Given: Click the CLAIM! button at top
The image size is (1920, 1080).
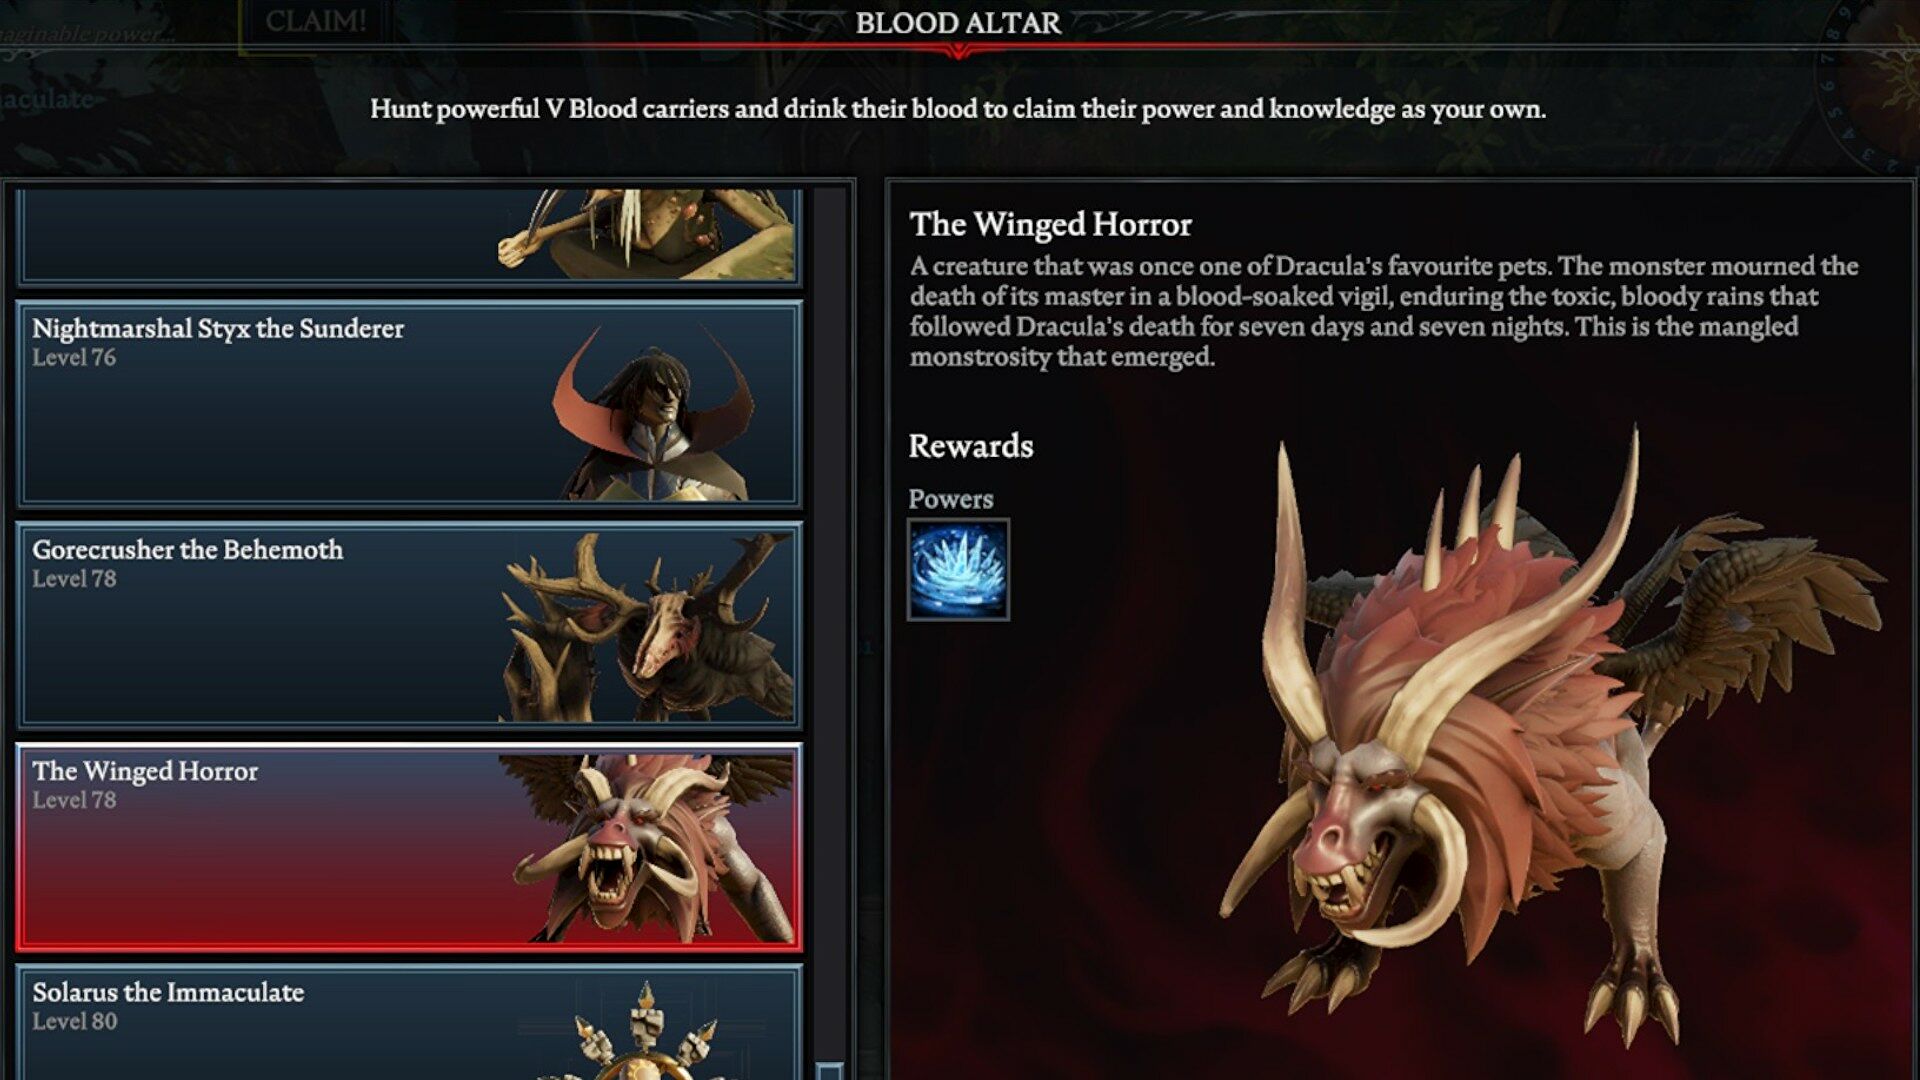Looking at the screenshot, I should (315, 22).
